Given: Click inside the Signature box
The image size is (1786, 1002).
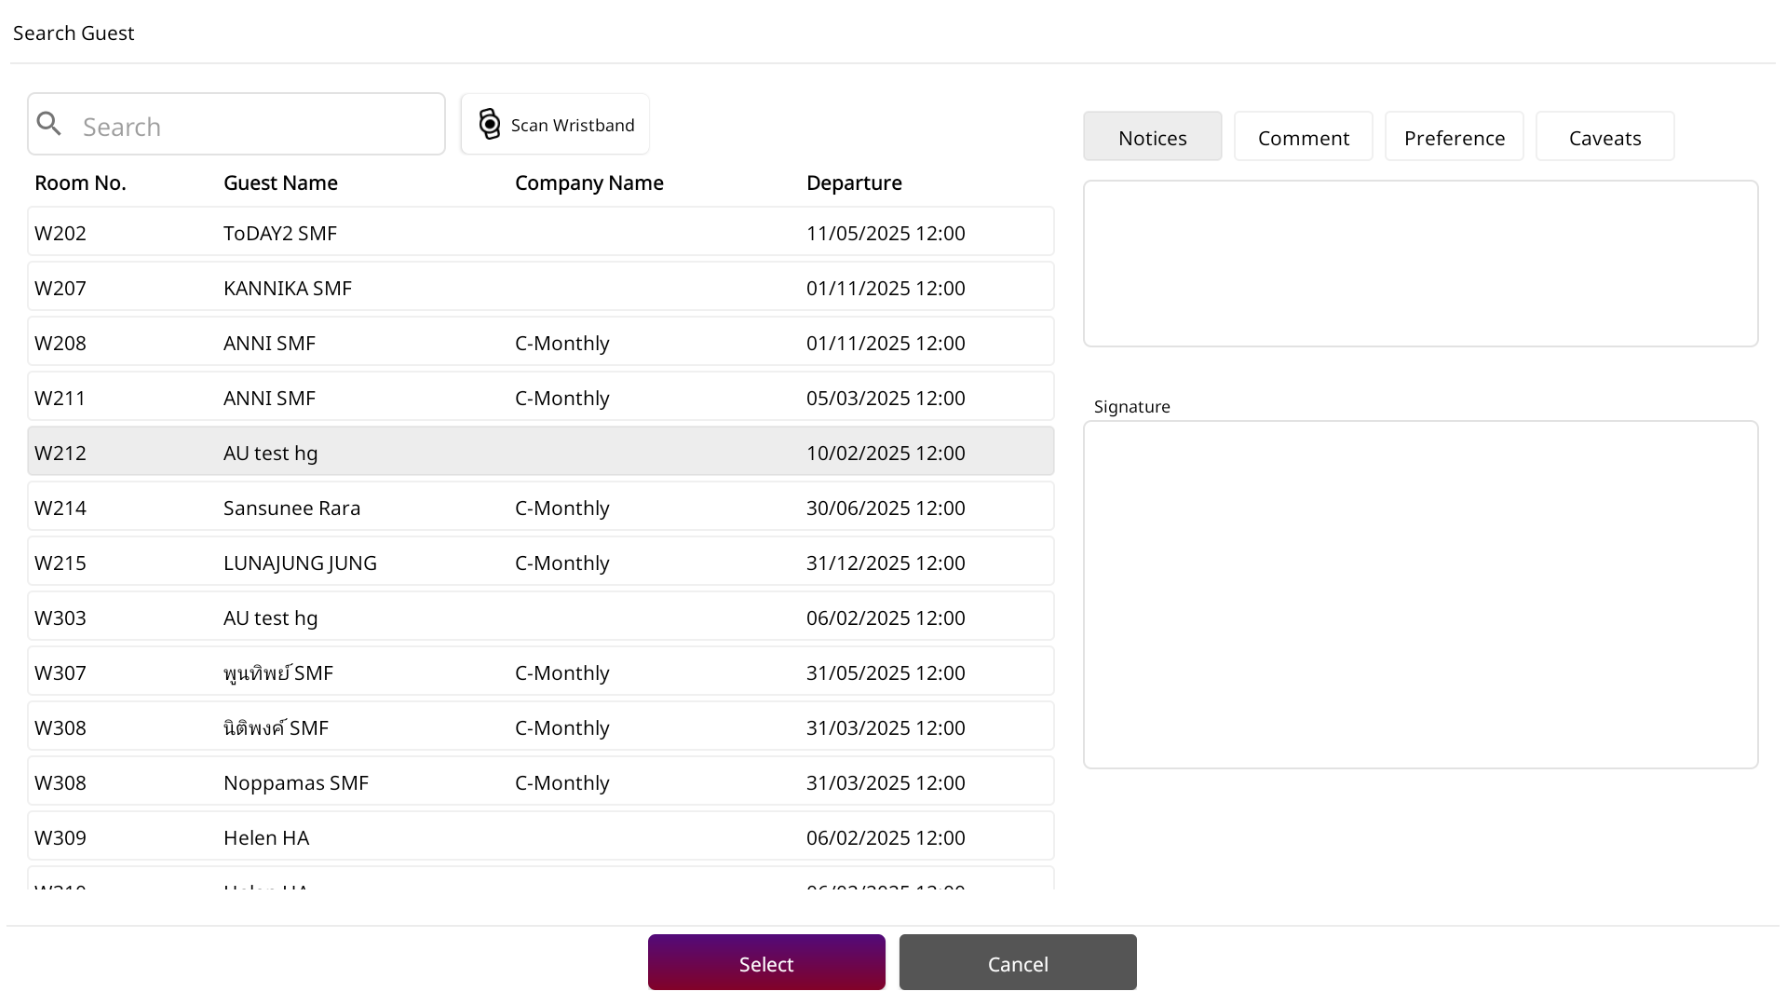Looking at the screenshot, I should 1420,595.
